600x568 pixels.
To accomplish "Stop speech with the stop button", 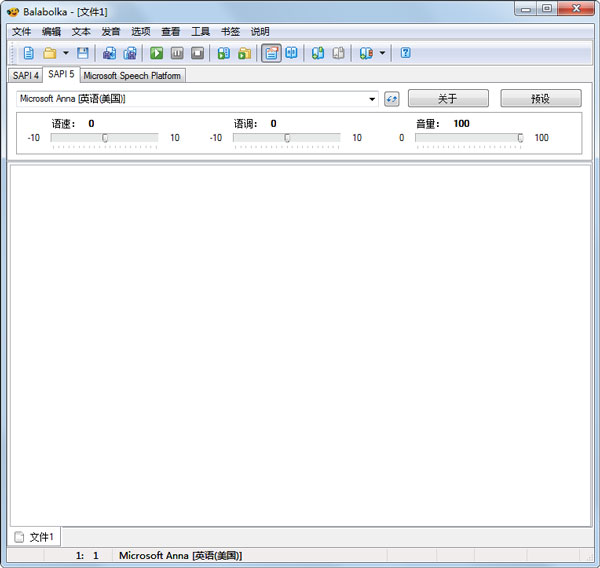I will point(197,53).
